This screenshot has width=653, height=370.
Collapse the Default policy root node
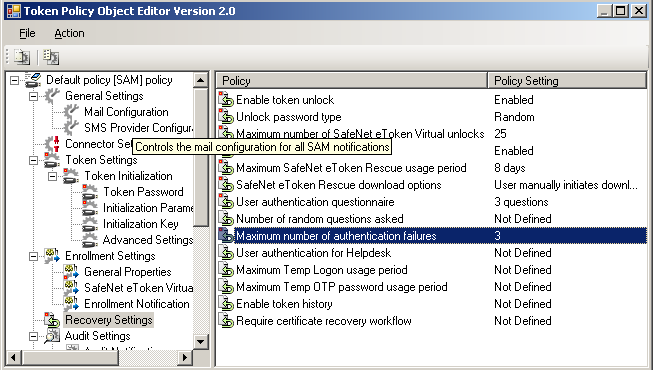[x=14, y=80]
